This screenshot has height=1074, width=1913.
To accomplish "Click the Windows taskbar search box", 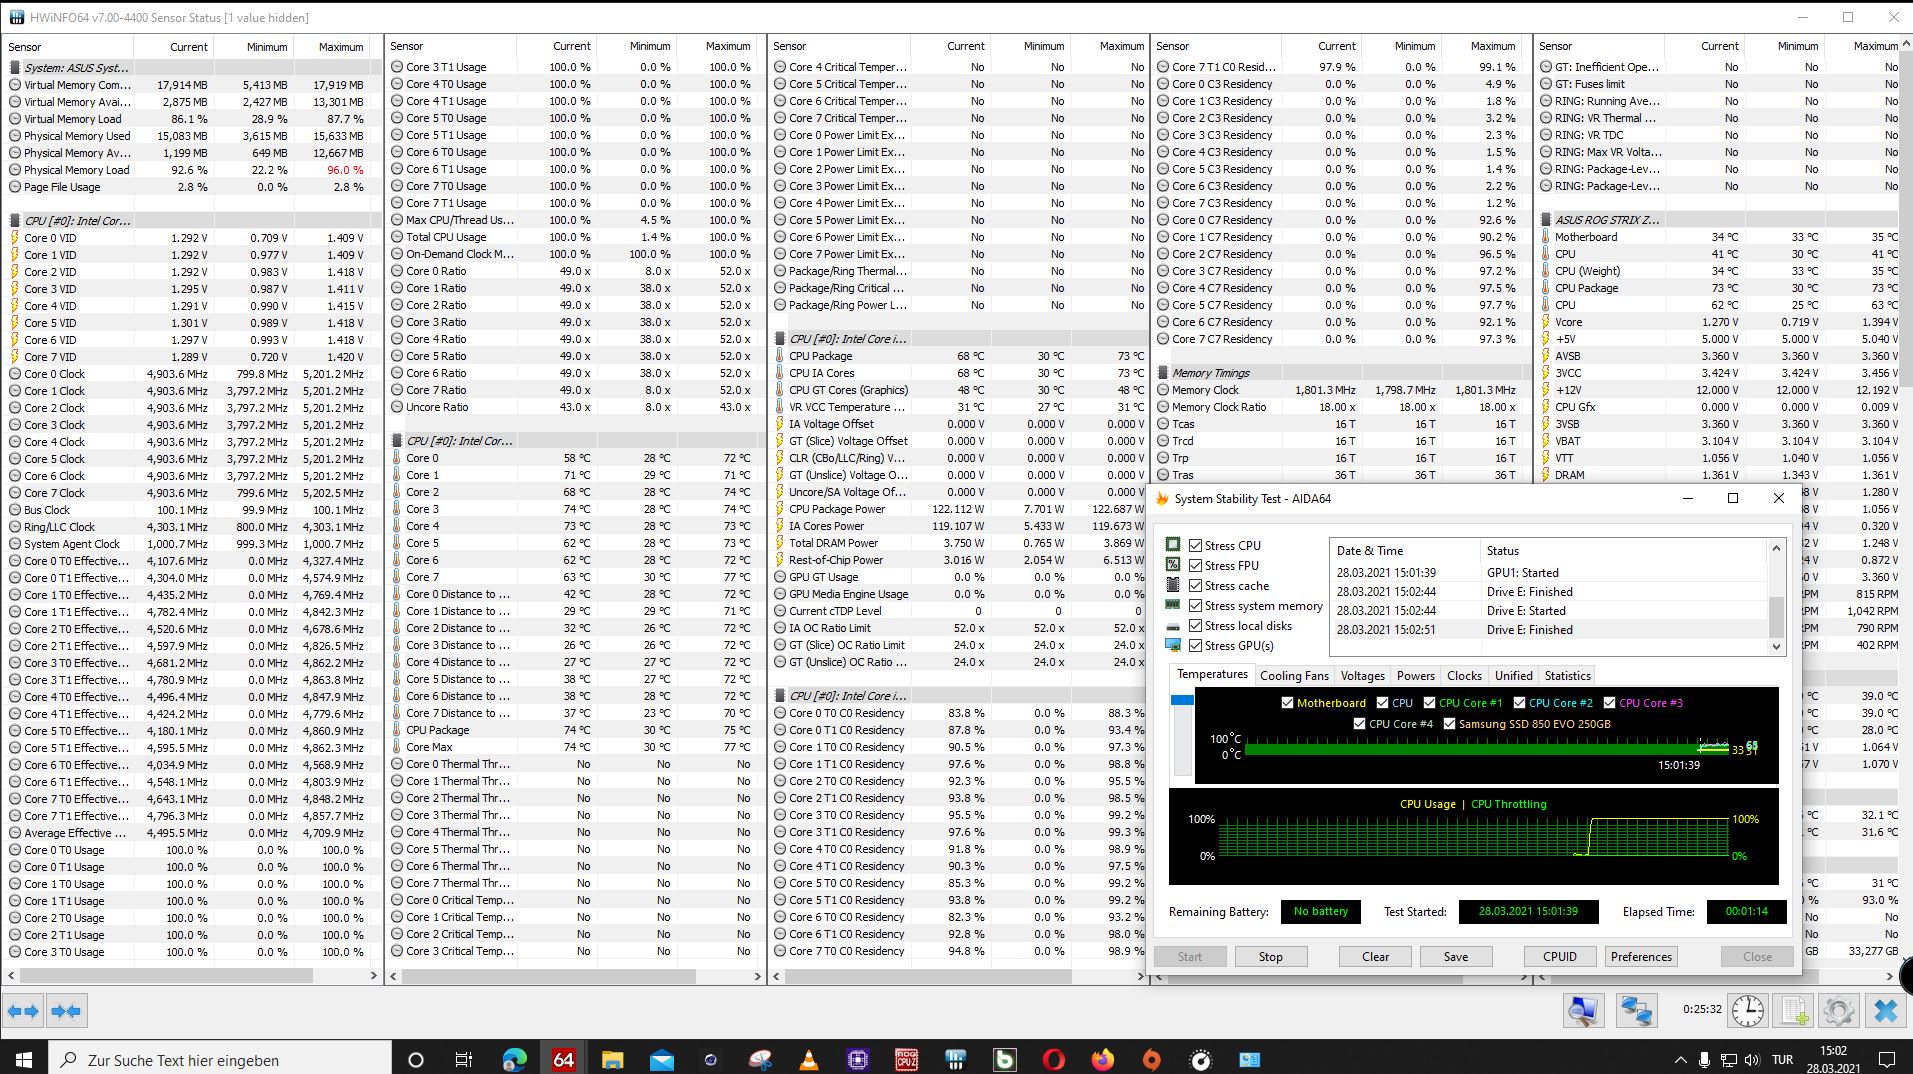I will coord(220,1059).
